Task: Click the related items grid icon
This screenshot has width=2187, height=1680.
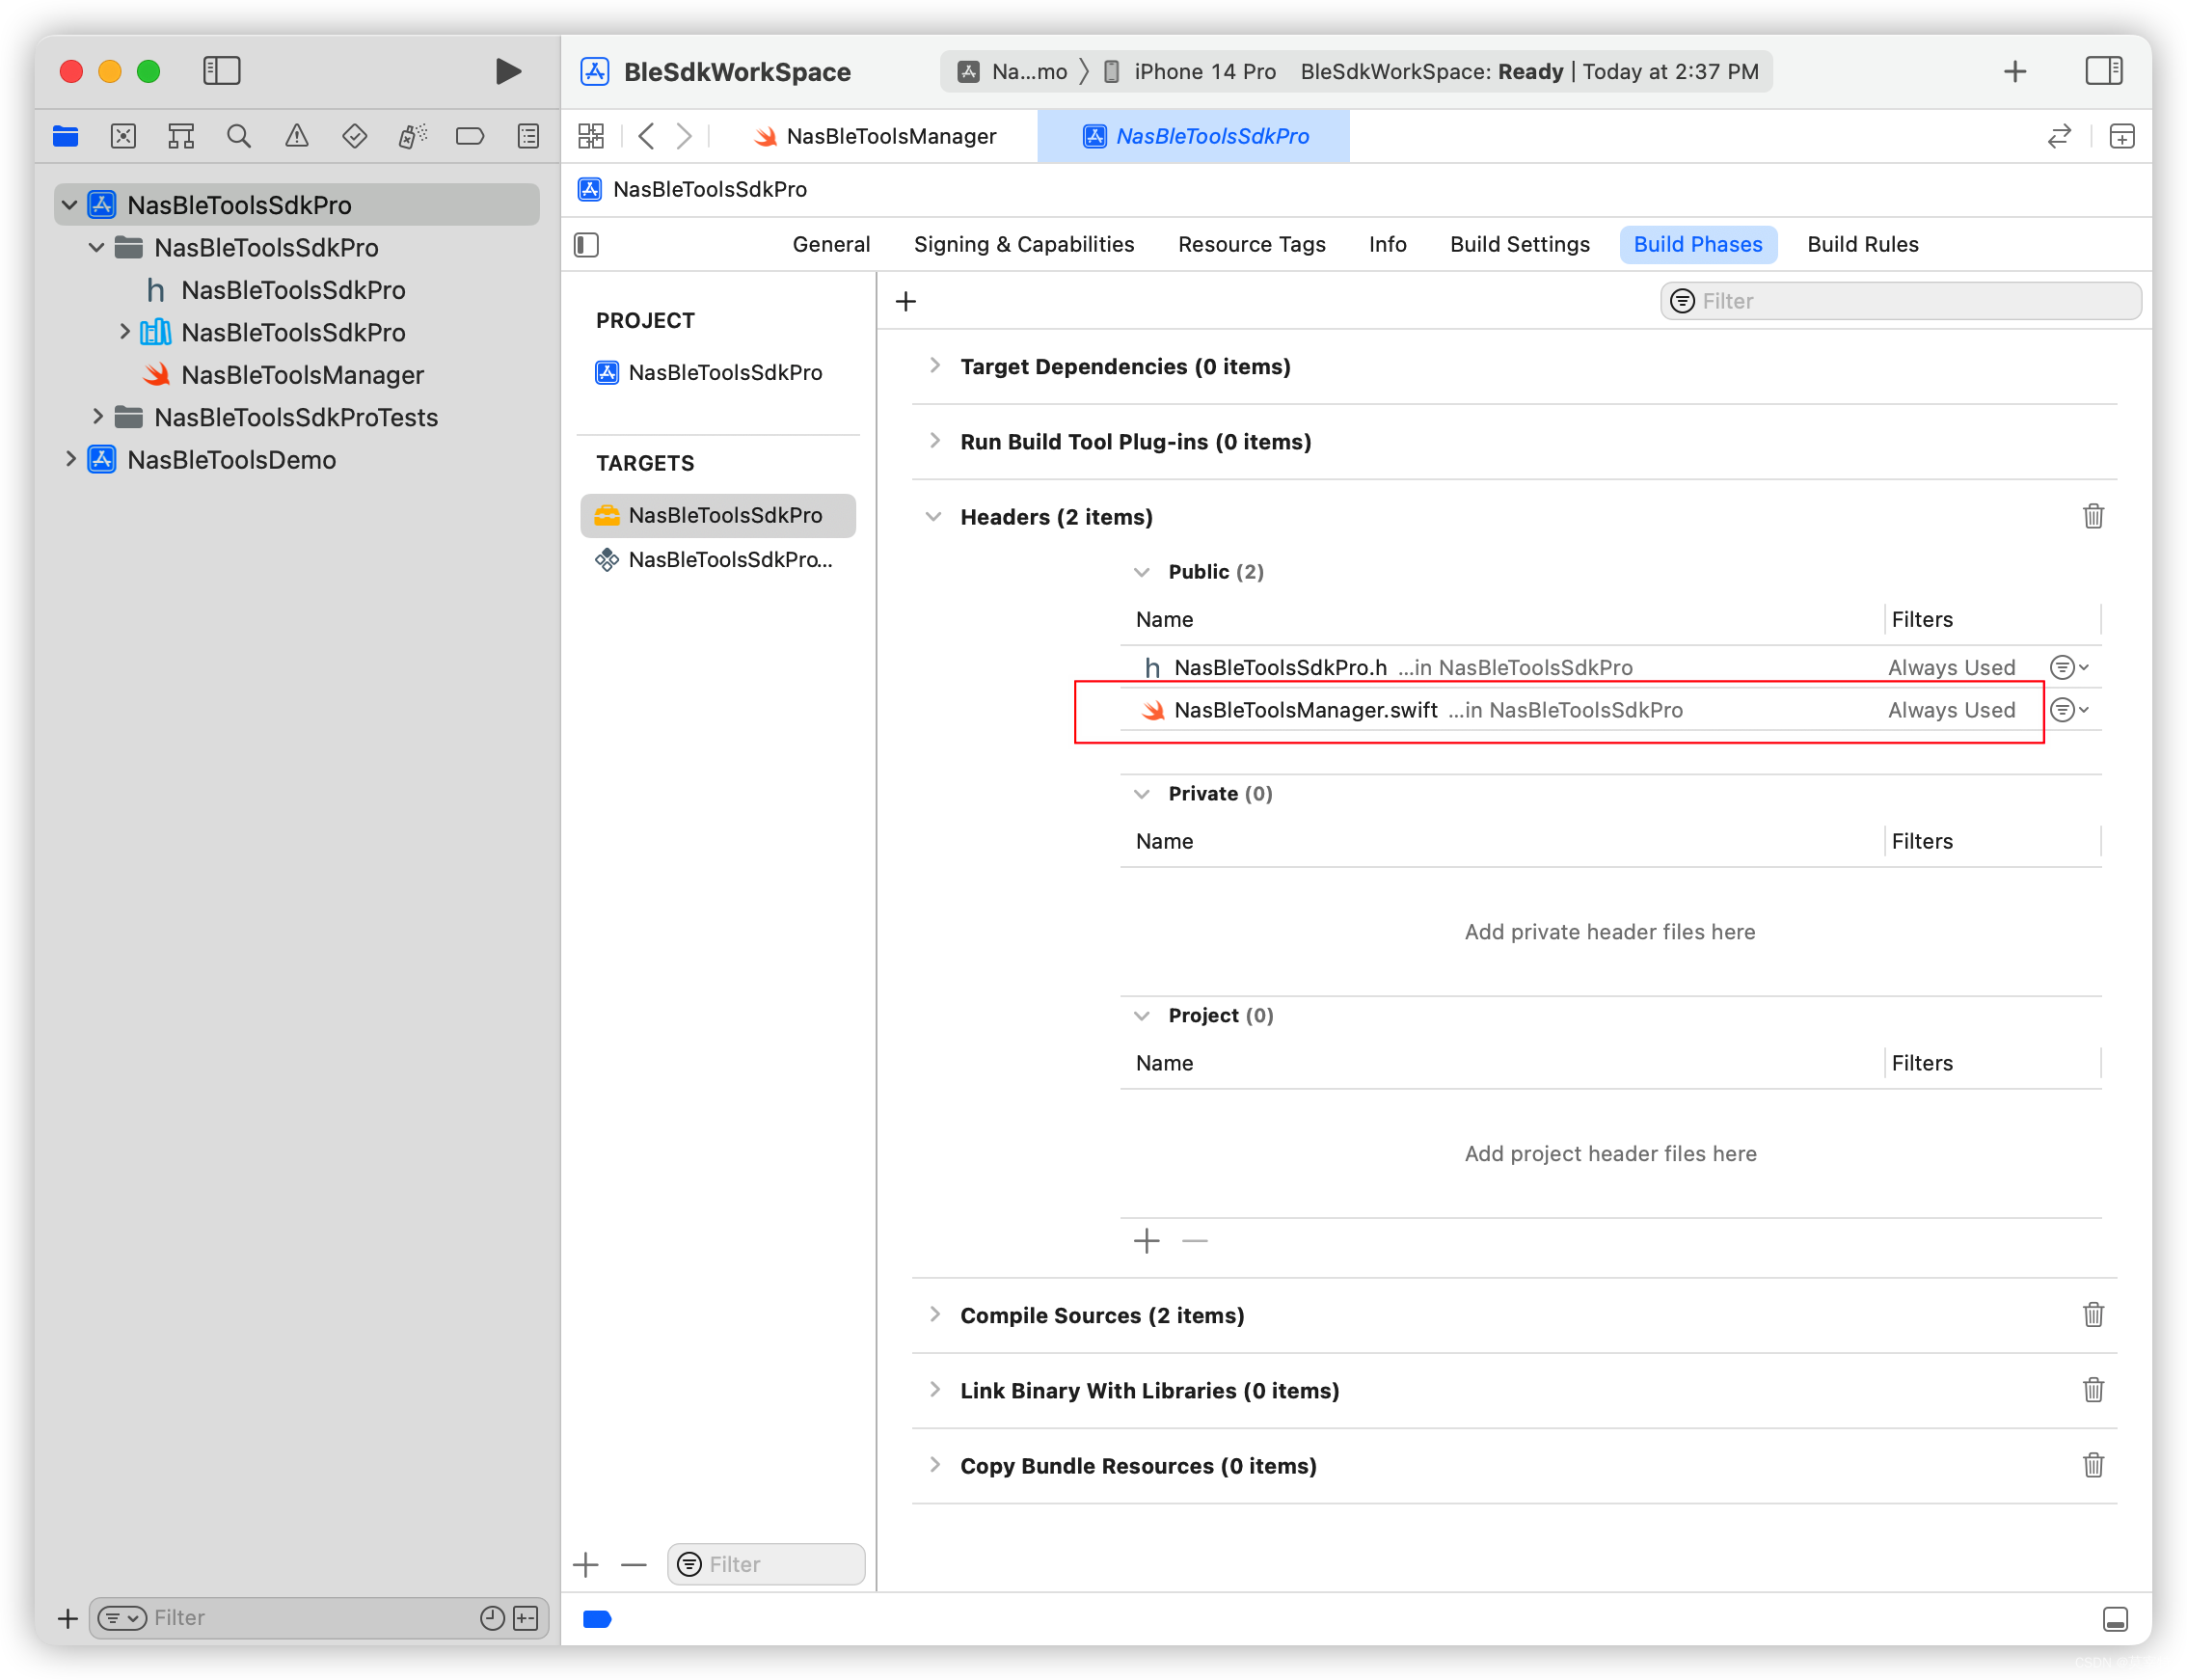Action: click(x=591, y=136)
